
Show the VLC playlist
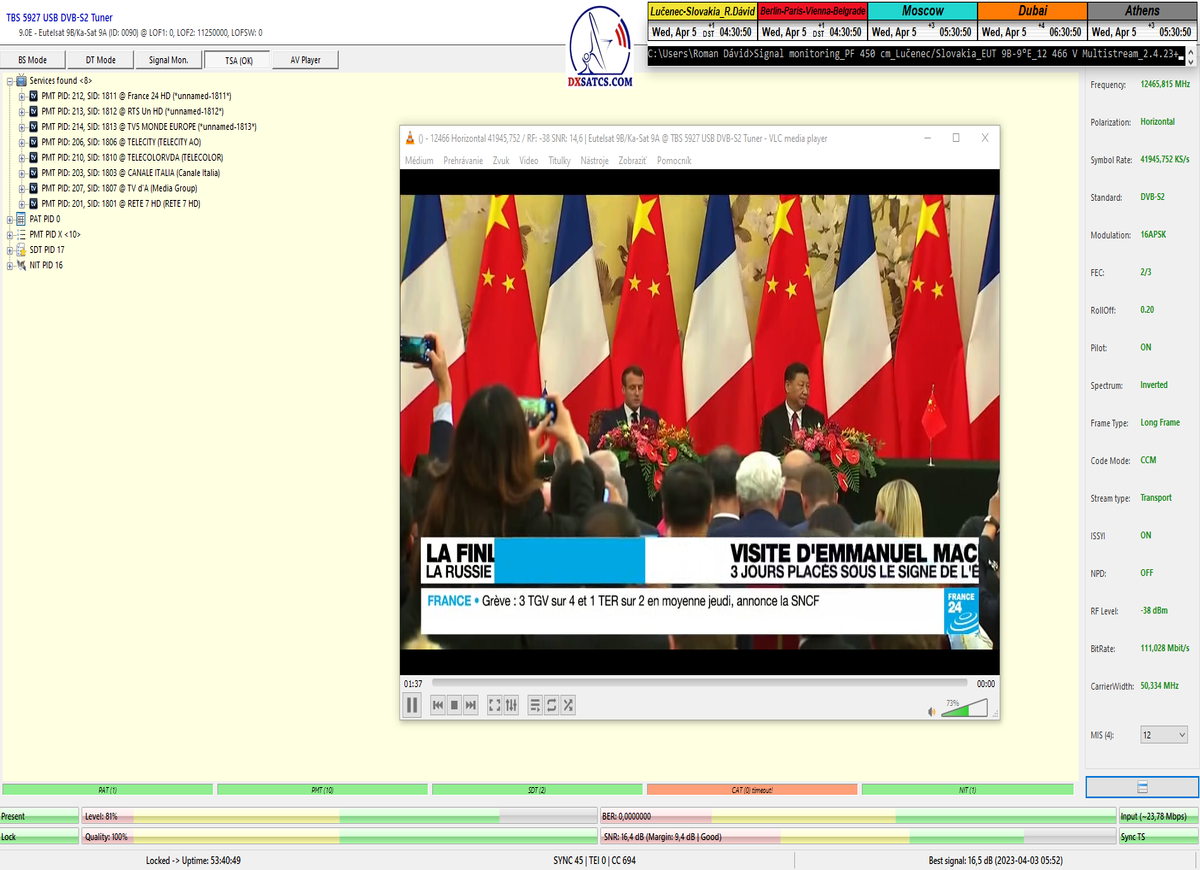[535, 705]
